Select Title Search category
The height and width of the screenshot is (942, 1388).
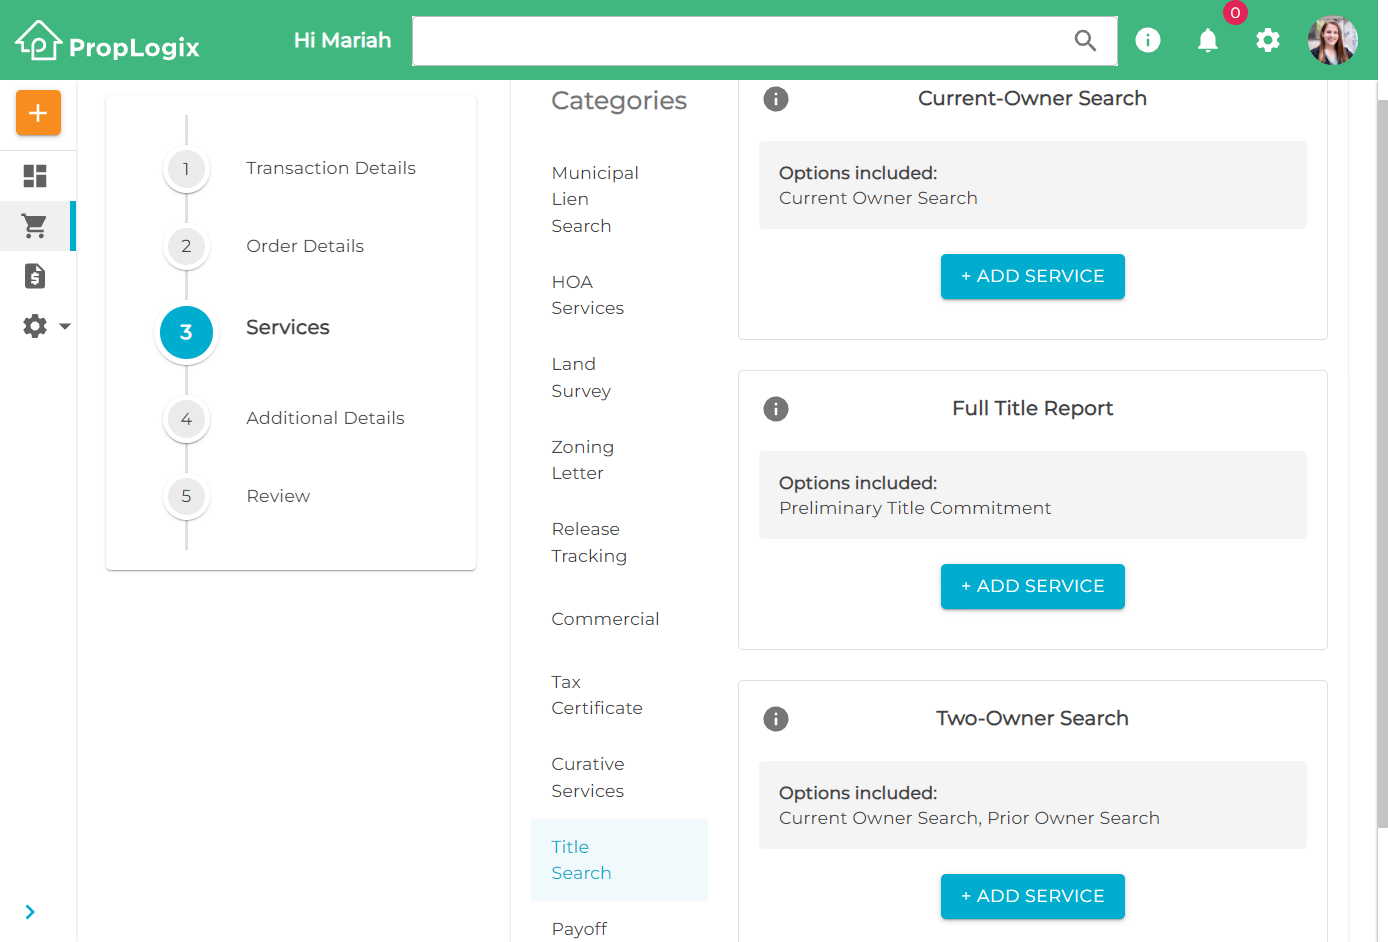[x=619, y=860]
